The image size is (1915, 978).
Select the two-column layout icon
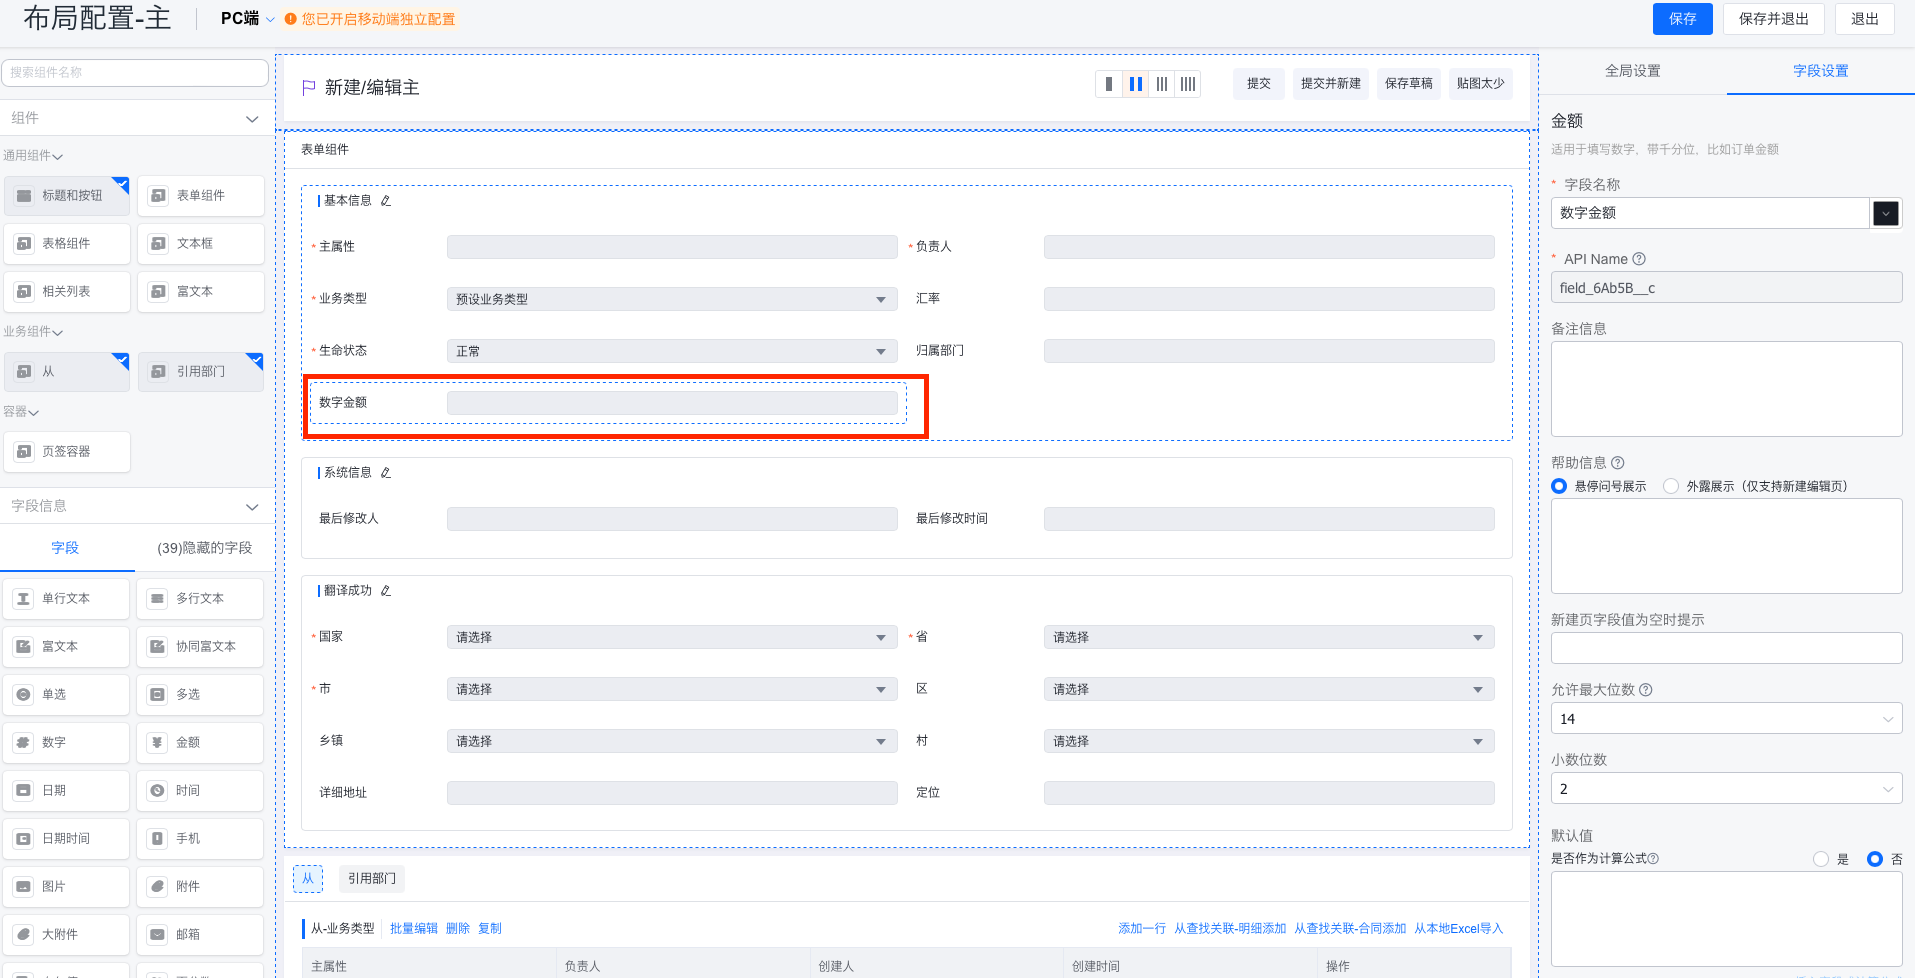(x=1136, y=84)
